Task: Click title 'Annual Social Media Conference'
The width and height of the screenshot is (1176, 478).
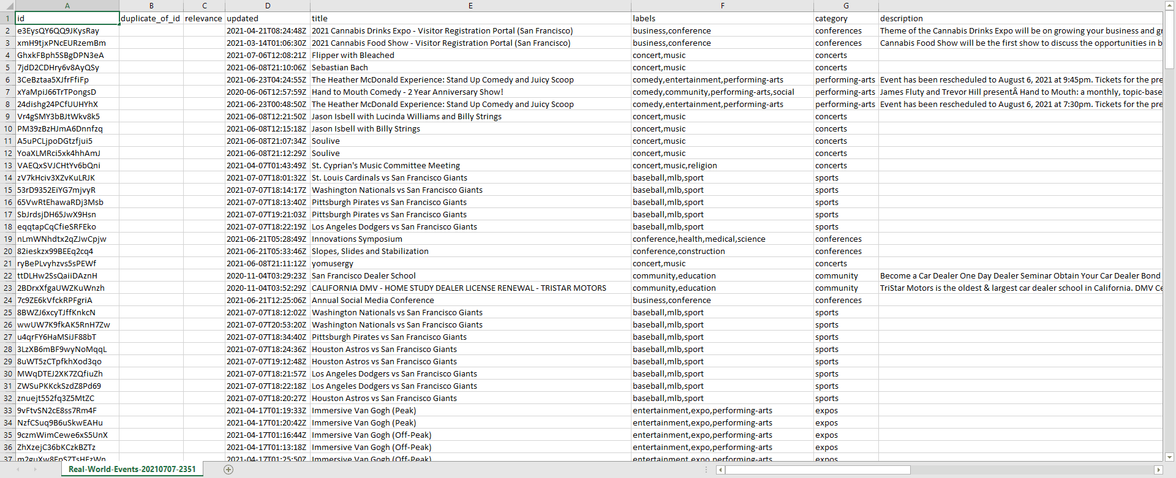Action: pos(470,299)
